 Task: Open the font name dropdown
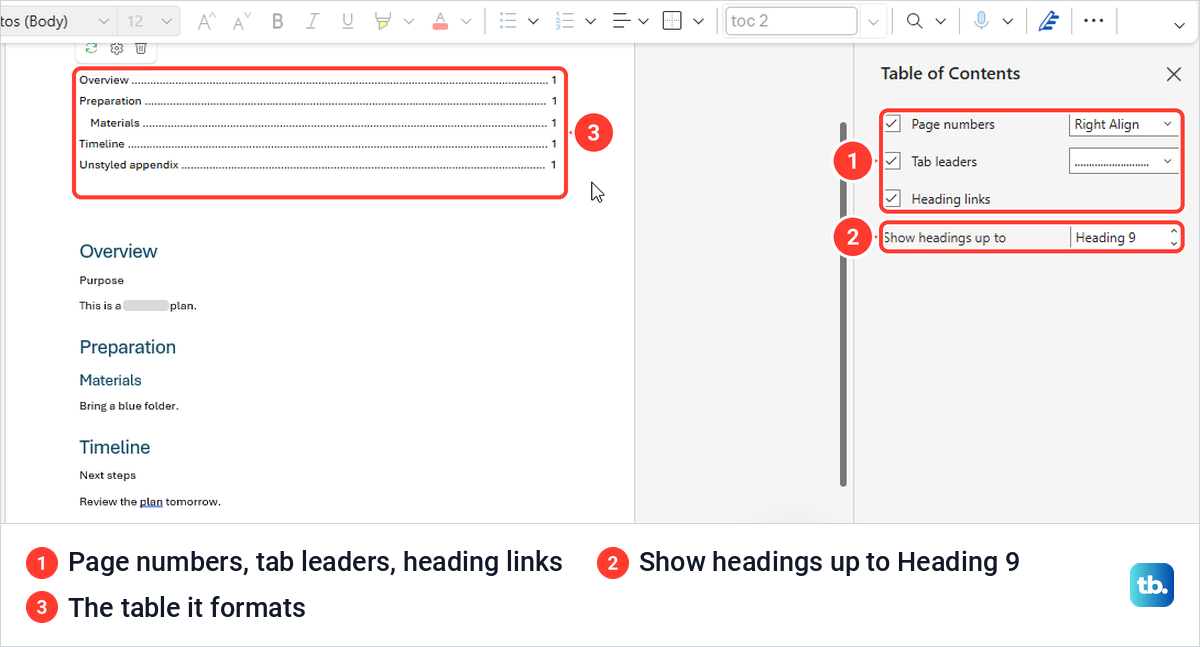pyautogui.click(x=104, y=21)
